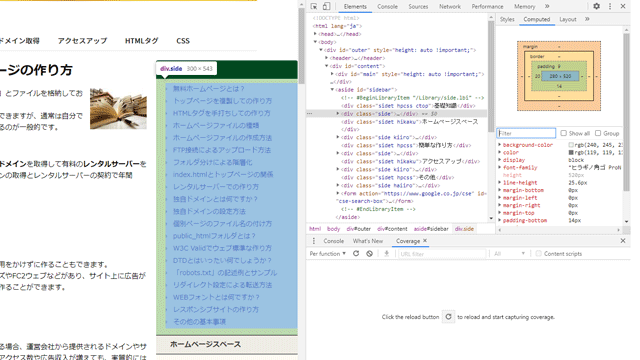Click the computed properties Filter field
Screen dimensions: 640x360
(526, 133)
